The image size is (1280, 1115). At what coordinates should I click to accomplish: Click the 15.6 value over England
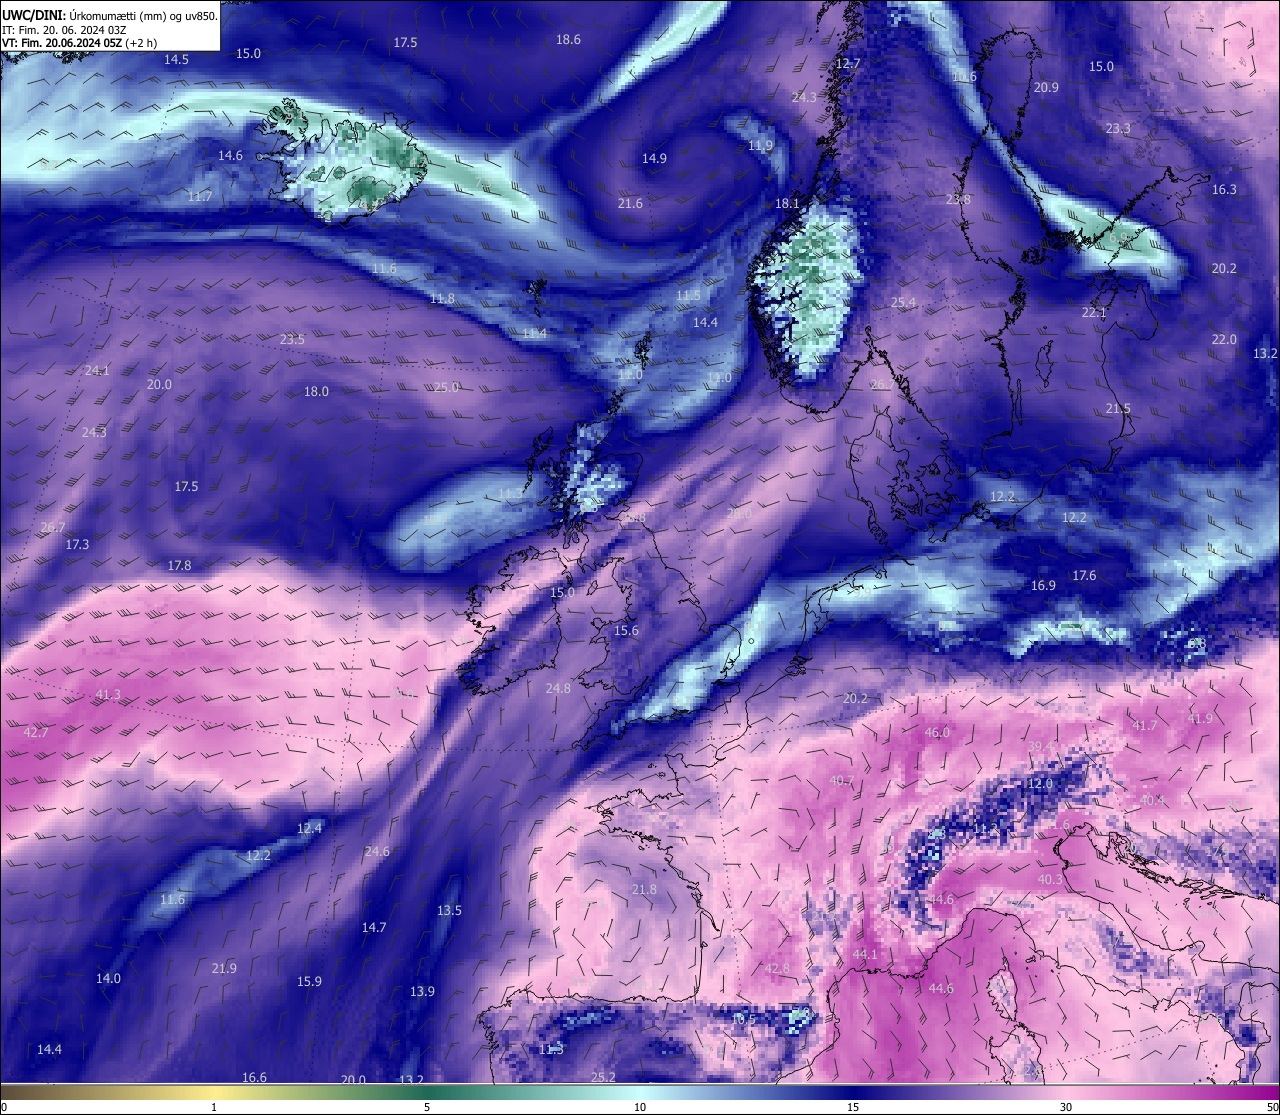626,631
